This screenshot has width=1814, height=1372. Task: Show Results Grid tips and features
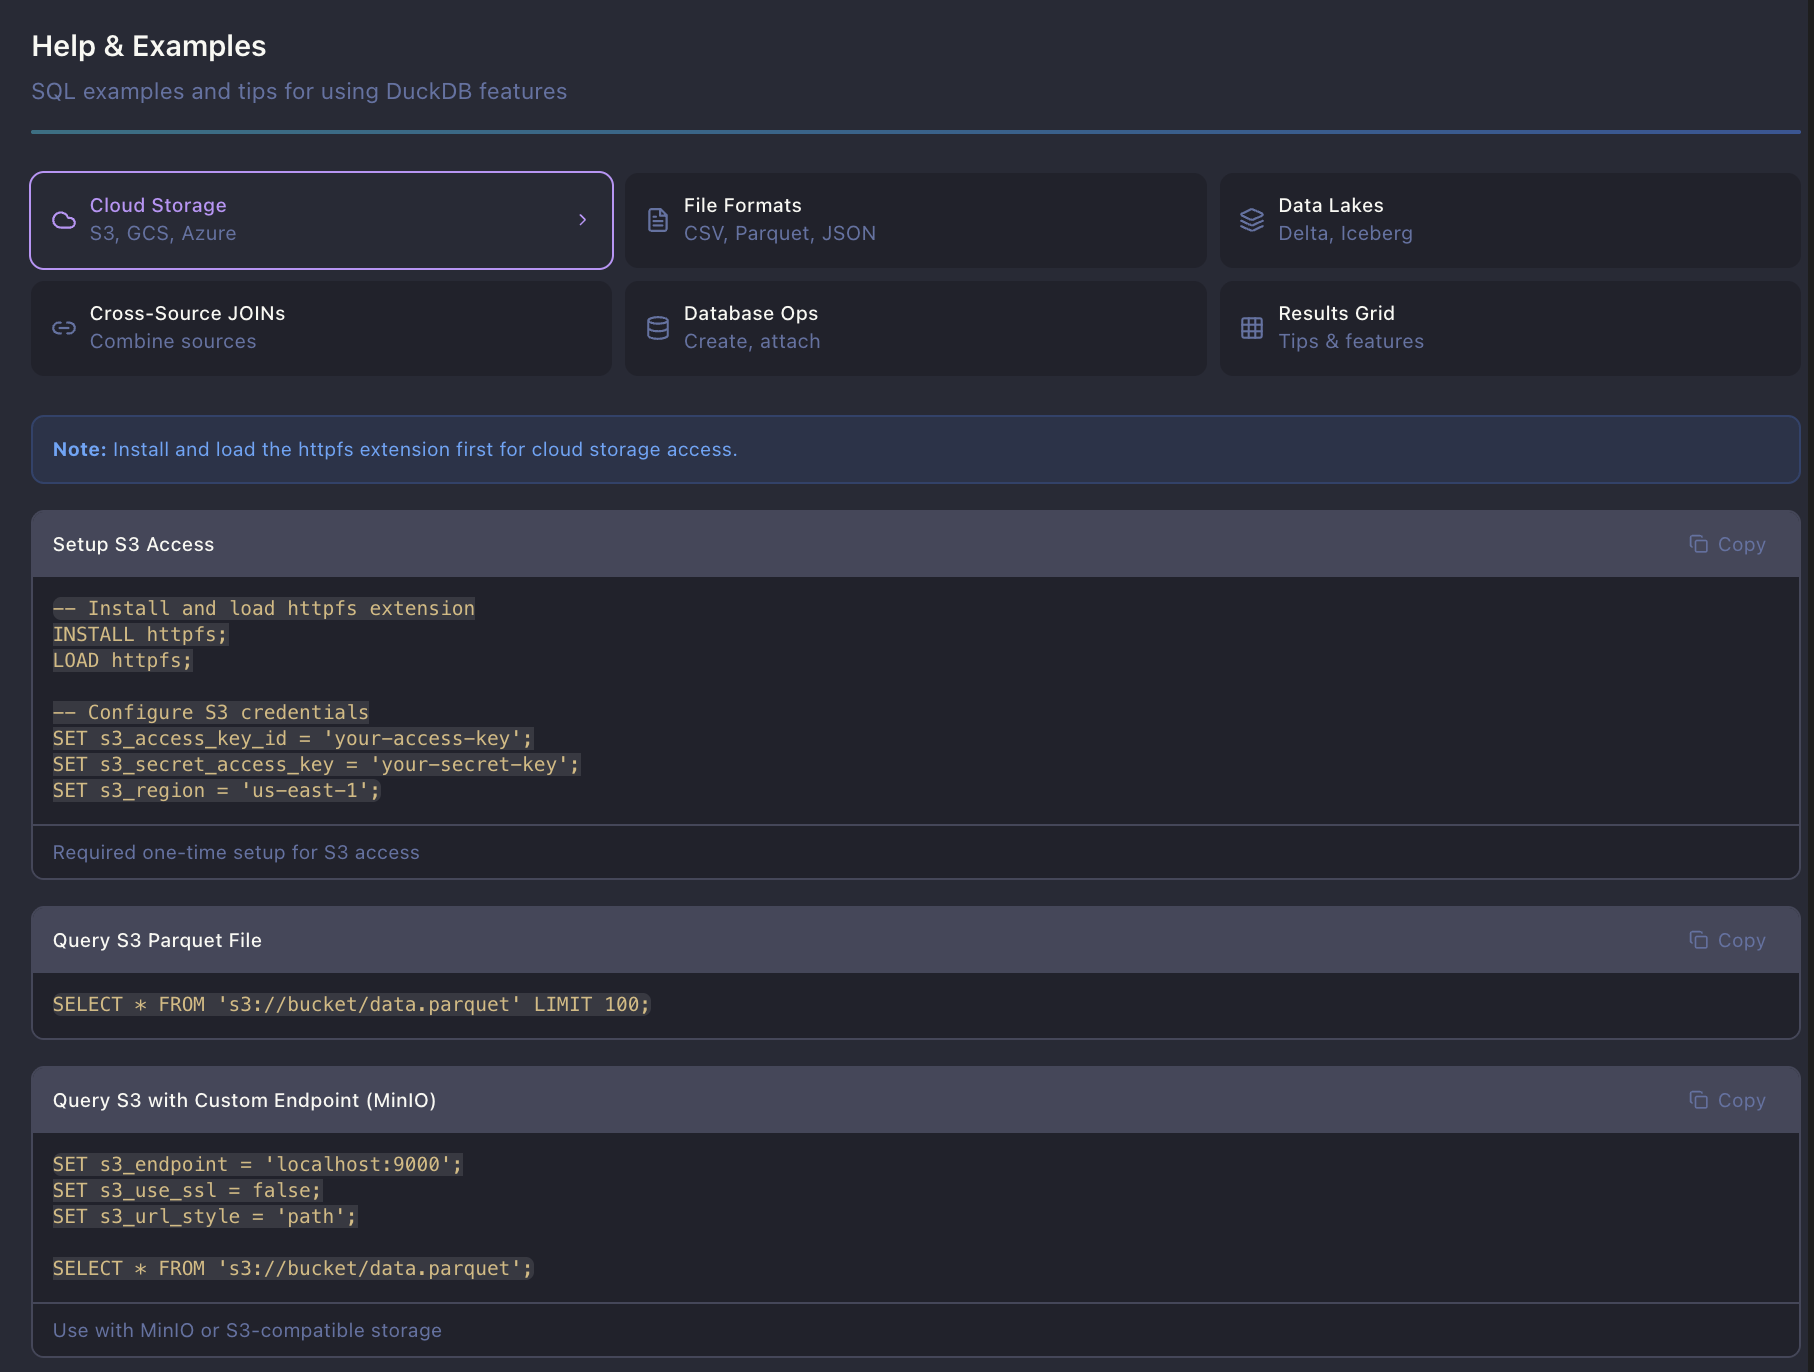pyautogui.click(x=1510, y=328)
